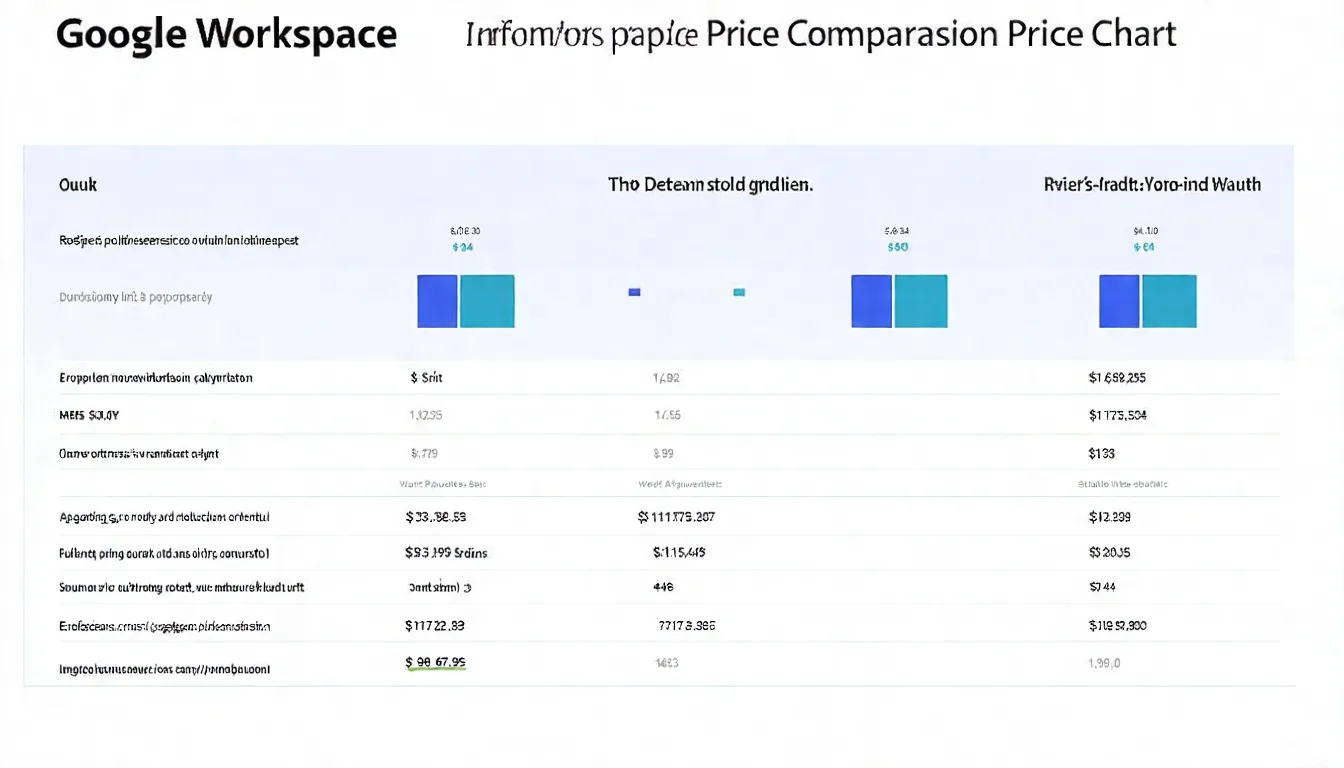Image resolution: width=1344 pixels, height=768 pixels.
Task: Select the Tho Detemn stold gndlien header
Action: click(710, 185)
